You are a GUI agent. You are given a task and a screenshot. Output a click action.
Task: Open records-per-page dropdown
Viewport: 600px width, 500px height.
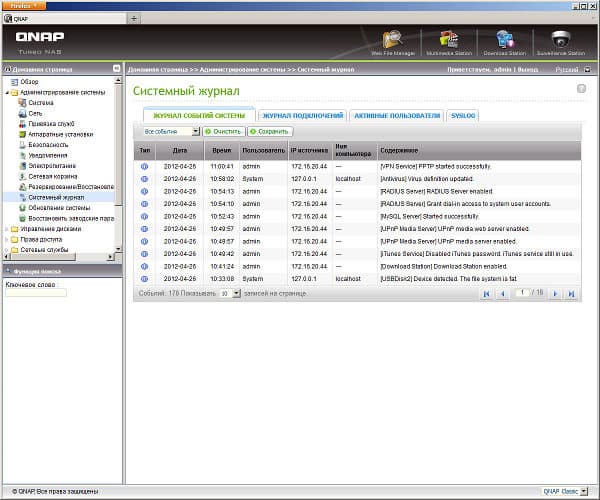[x=236, y=294]
